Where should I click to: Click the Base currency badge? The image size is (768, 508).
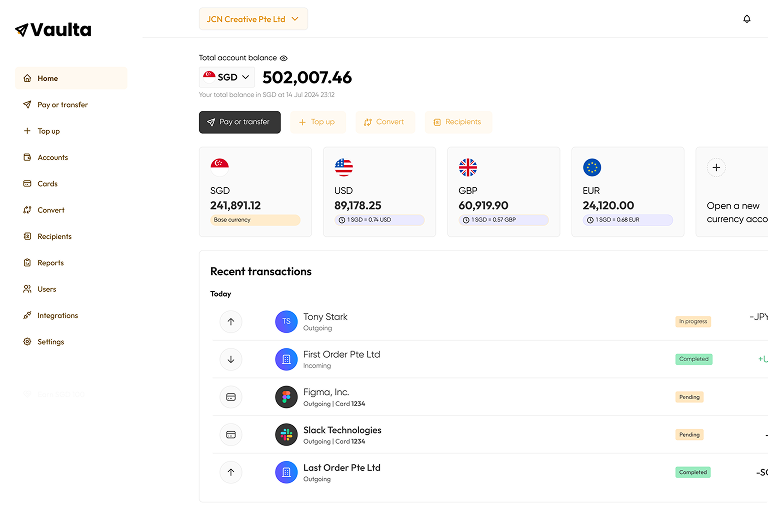pyautogui.click(x=255, y=220)
